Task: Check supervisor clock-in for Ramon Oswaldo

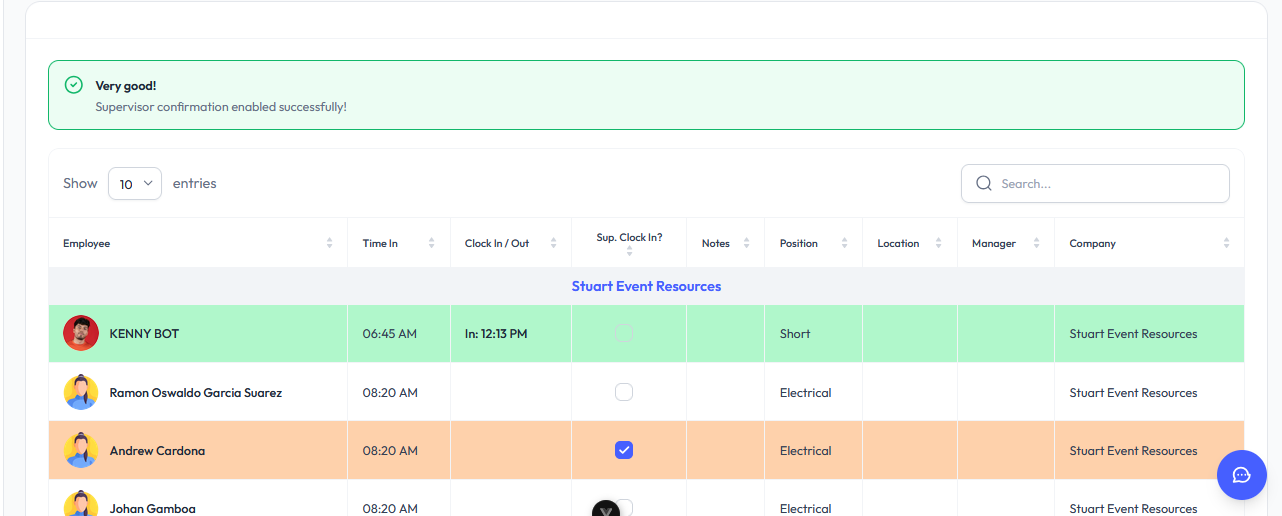Action: tap(624, 393)
